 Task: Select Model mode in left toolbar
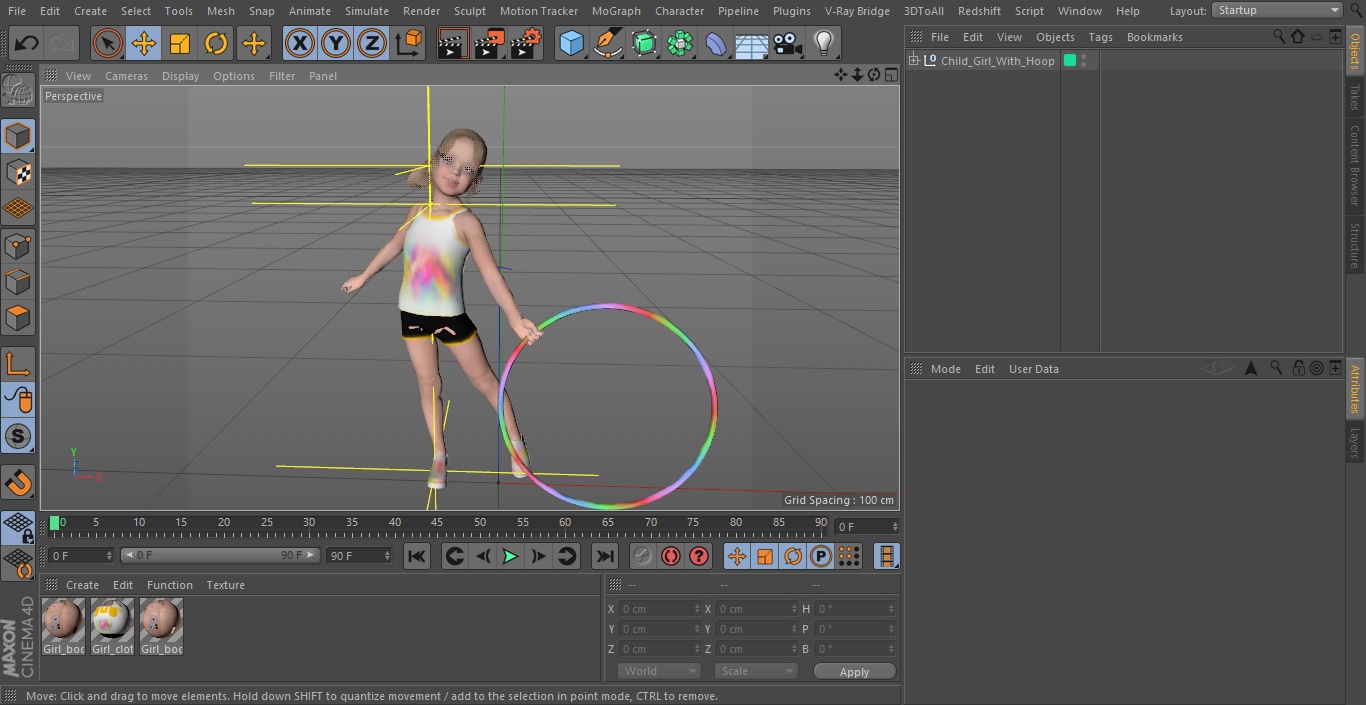point(18,136)
